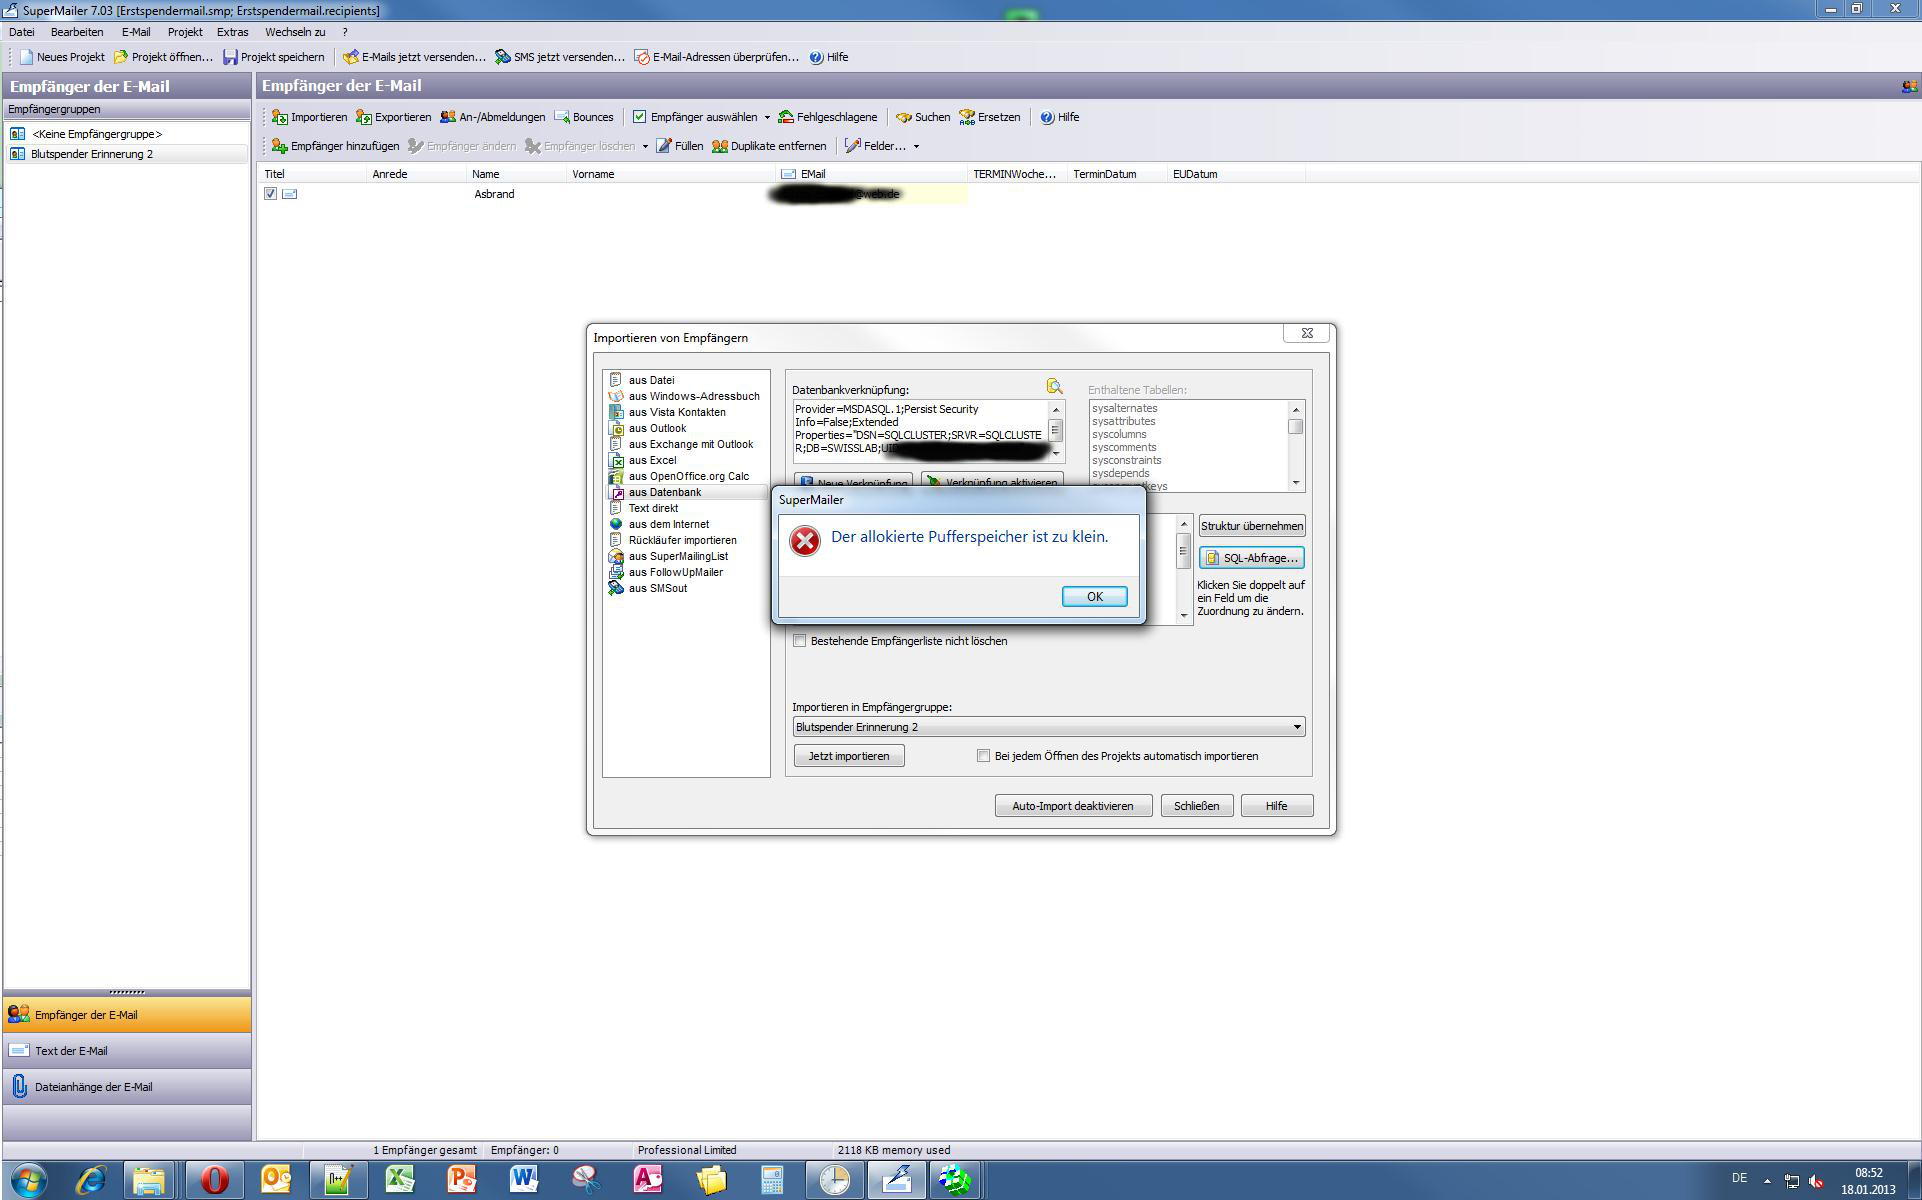Open Fehlgeschlagene recipients
This screenshot has width=1922, height=1200.
(827, 117)
